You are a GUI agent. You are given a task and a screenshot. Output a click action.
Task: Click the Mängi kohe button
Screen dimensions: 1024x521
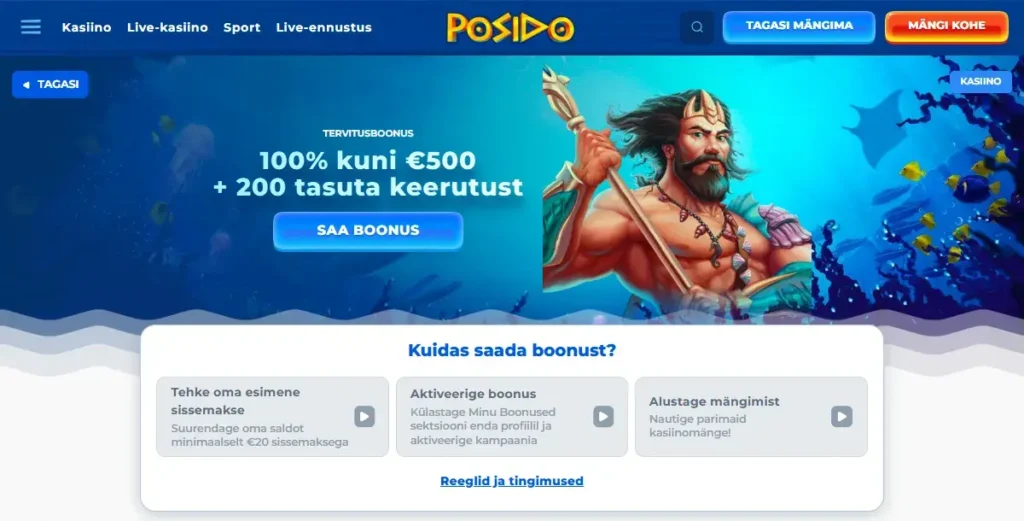coord(946,27)
